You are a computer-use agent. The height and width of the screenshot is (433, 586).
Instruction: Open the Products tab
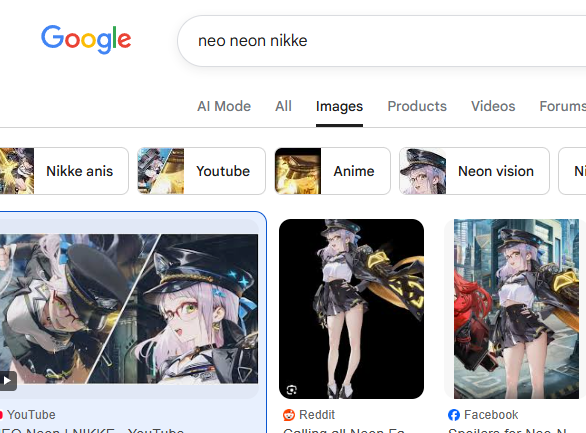pyautogui.click(x=417, y=106)
